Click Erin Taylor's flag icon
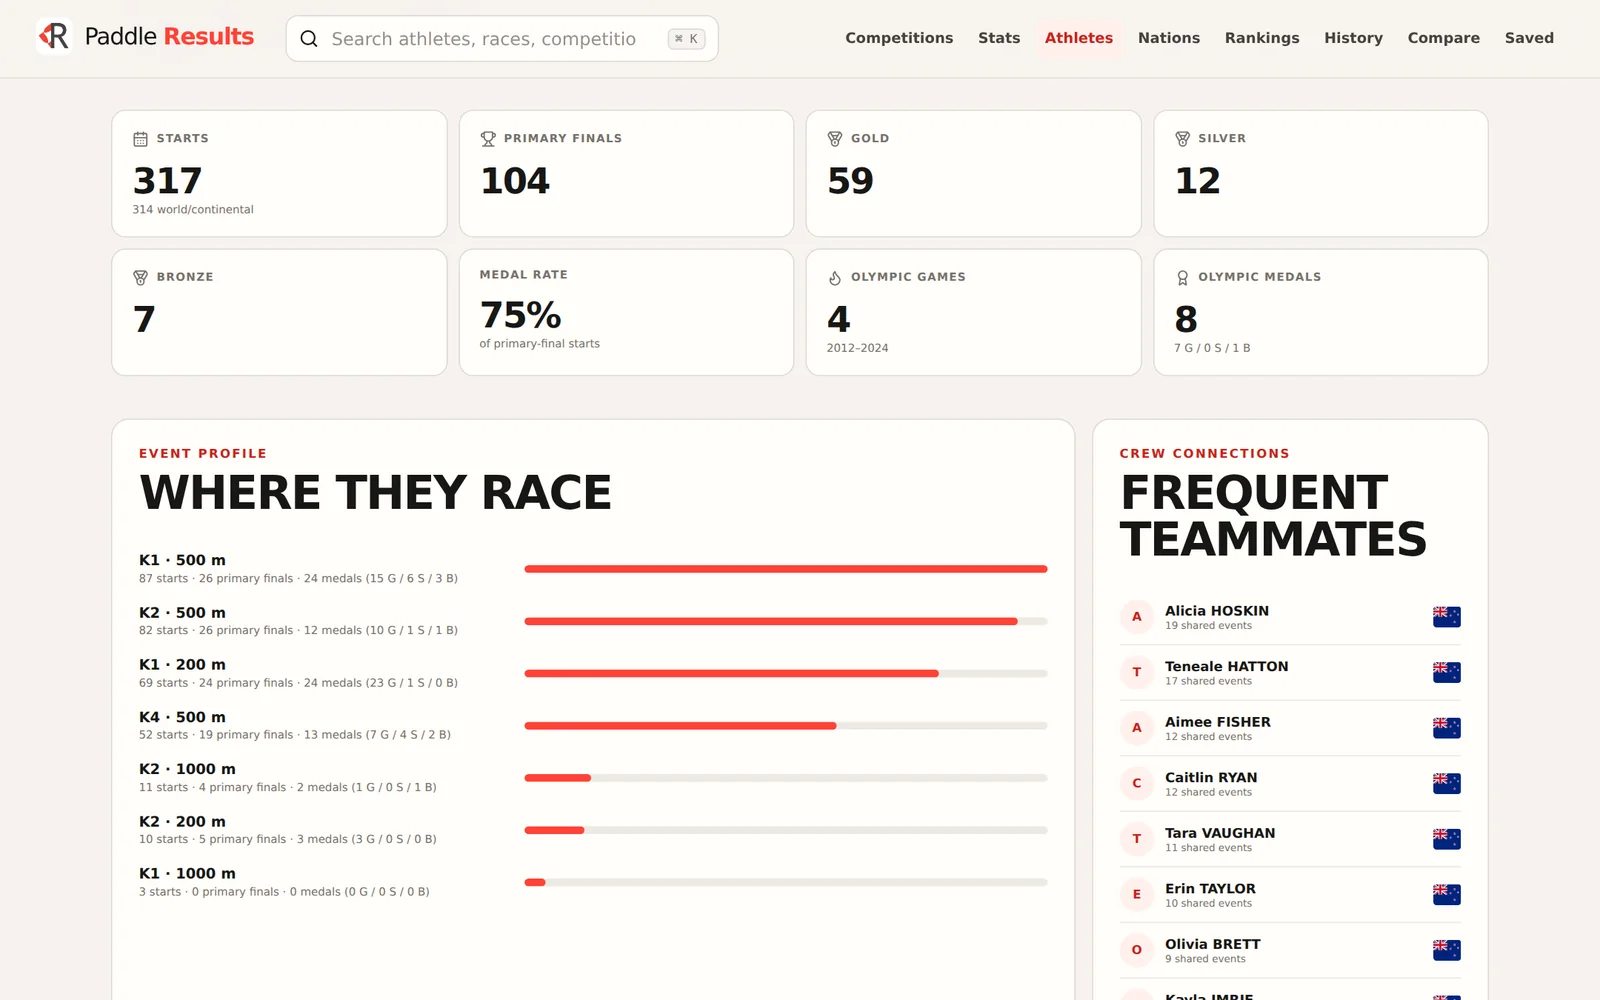Image resolution: width=1600 pixels, height=1000 pixels. pos(1446,895)
